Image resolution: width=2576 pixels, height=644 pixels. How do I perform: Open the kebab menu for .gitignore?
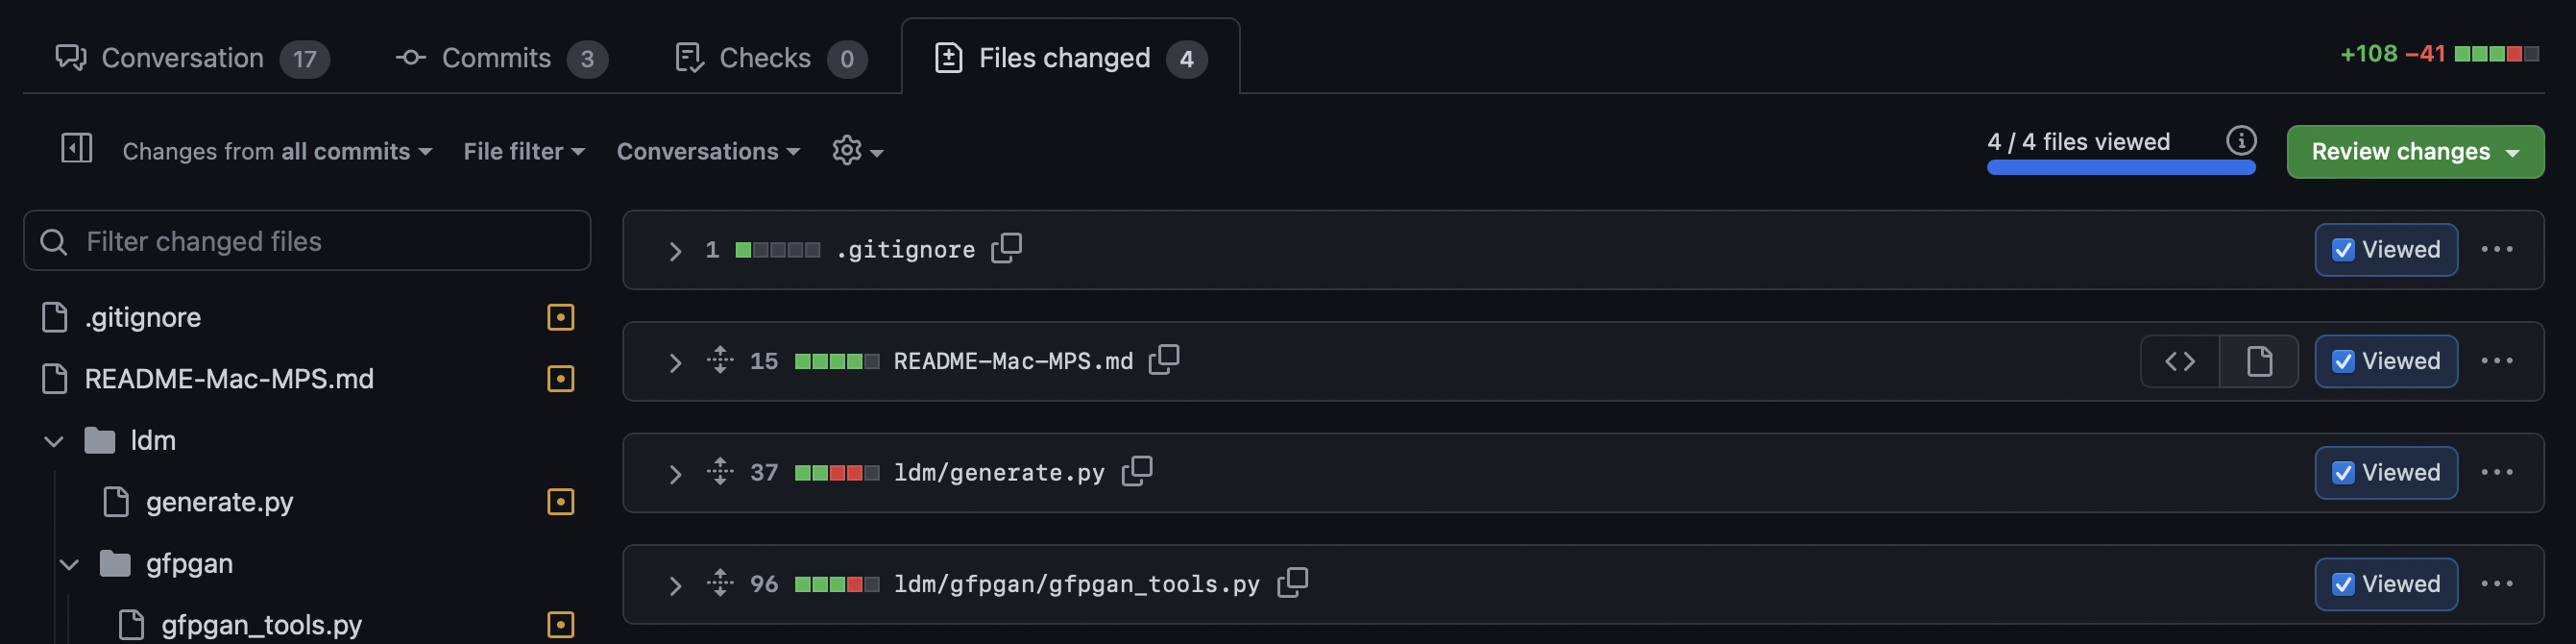(x=2499, y=249)
